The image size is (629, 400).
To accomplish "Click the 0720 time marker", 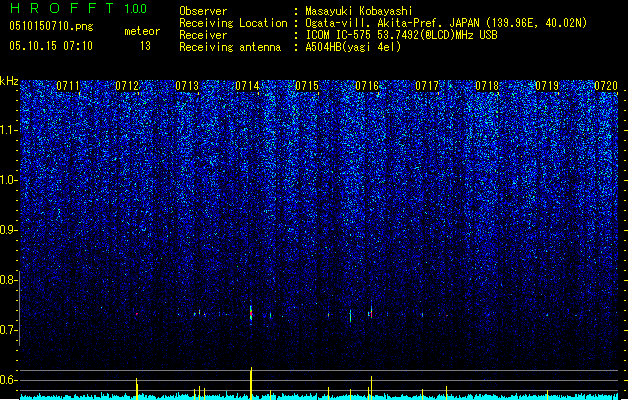I will [606, 86].
